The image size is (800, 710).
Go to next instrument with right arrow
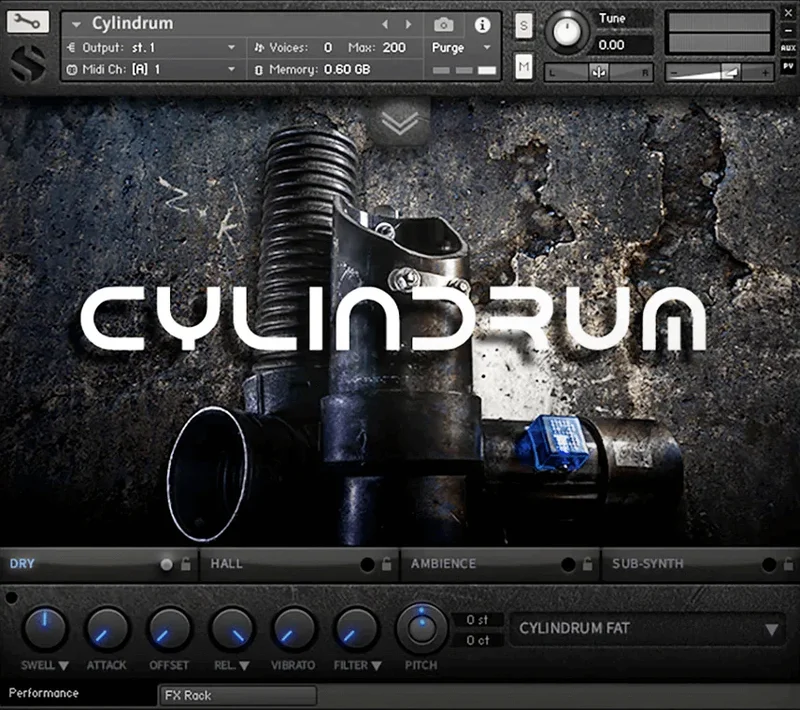pos(408,24)
